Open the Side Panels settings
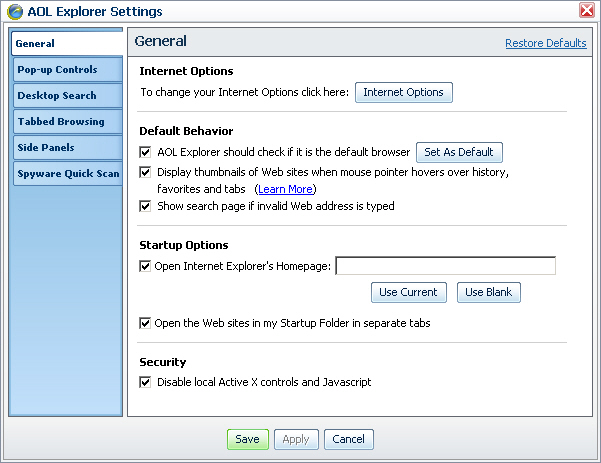This screenshot has height=463, width=601. [68, 148]
